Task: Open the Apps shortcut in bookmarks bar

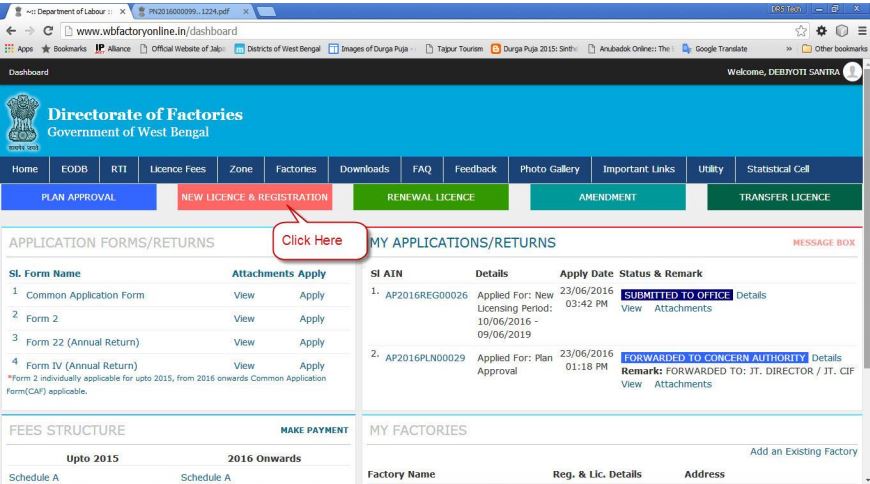Action: (19, 49)
